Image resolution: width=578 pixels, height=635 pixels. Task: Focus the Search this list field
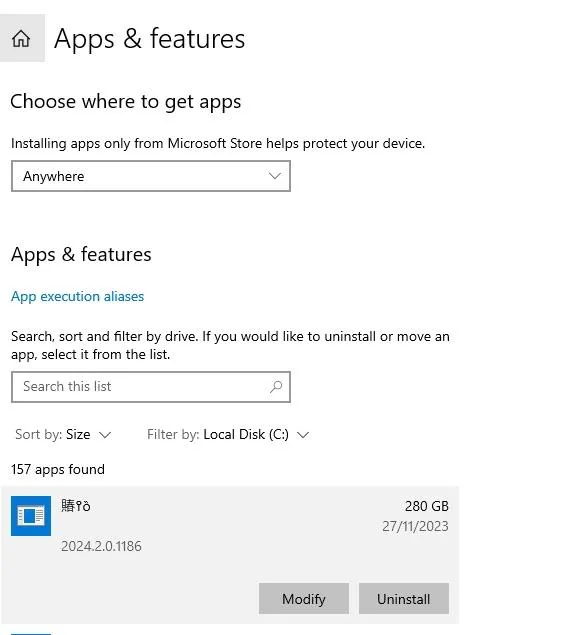click(151, 387)
